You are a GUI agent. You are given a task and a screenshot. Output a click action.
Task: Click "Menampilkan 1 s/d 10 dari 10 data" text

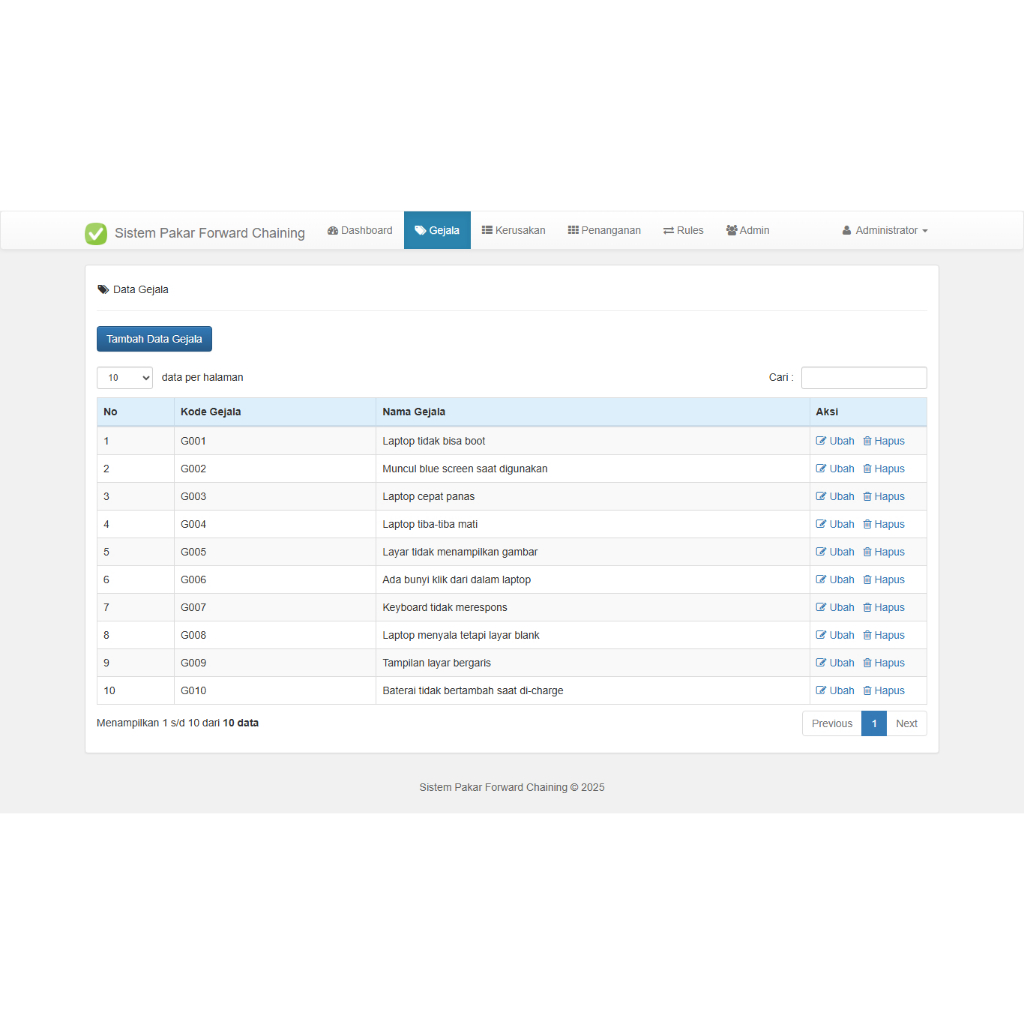pyautogui.click(x=178, y=723)
